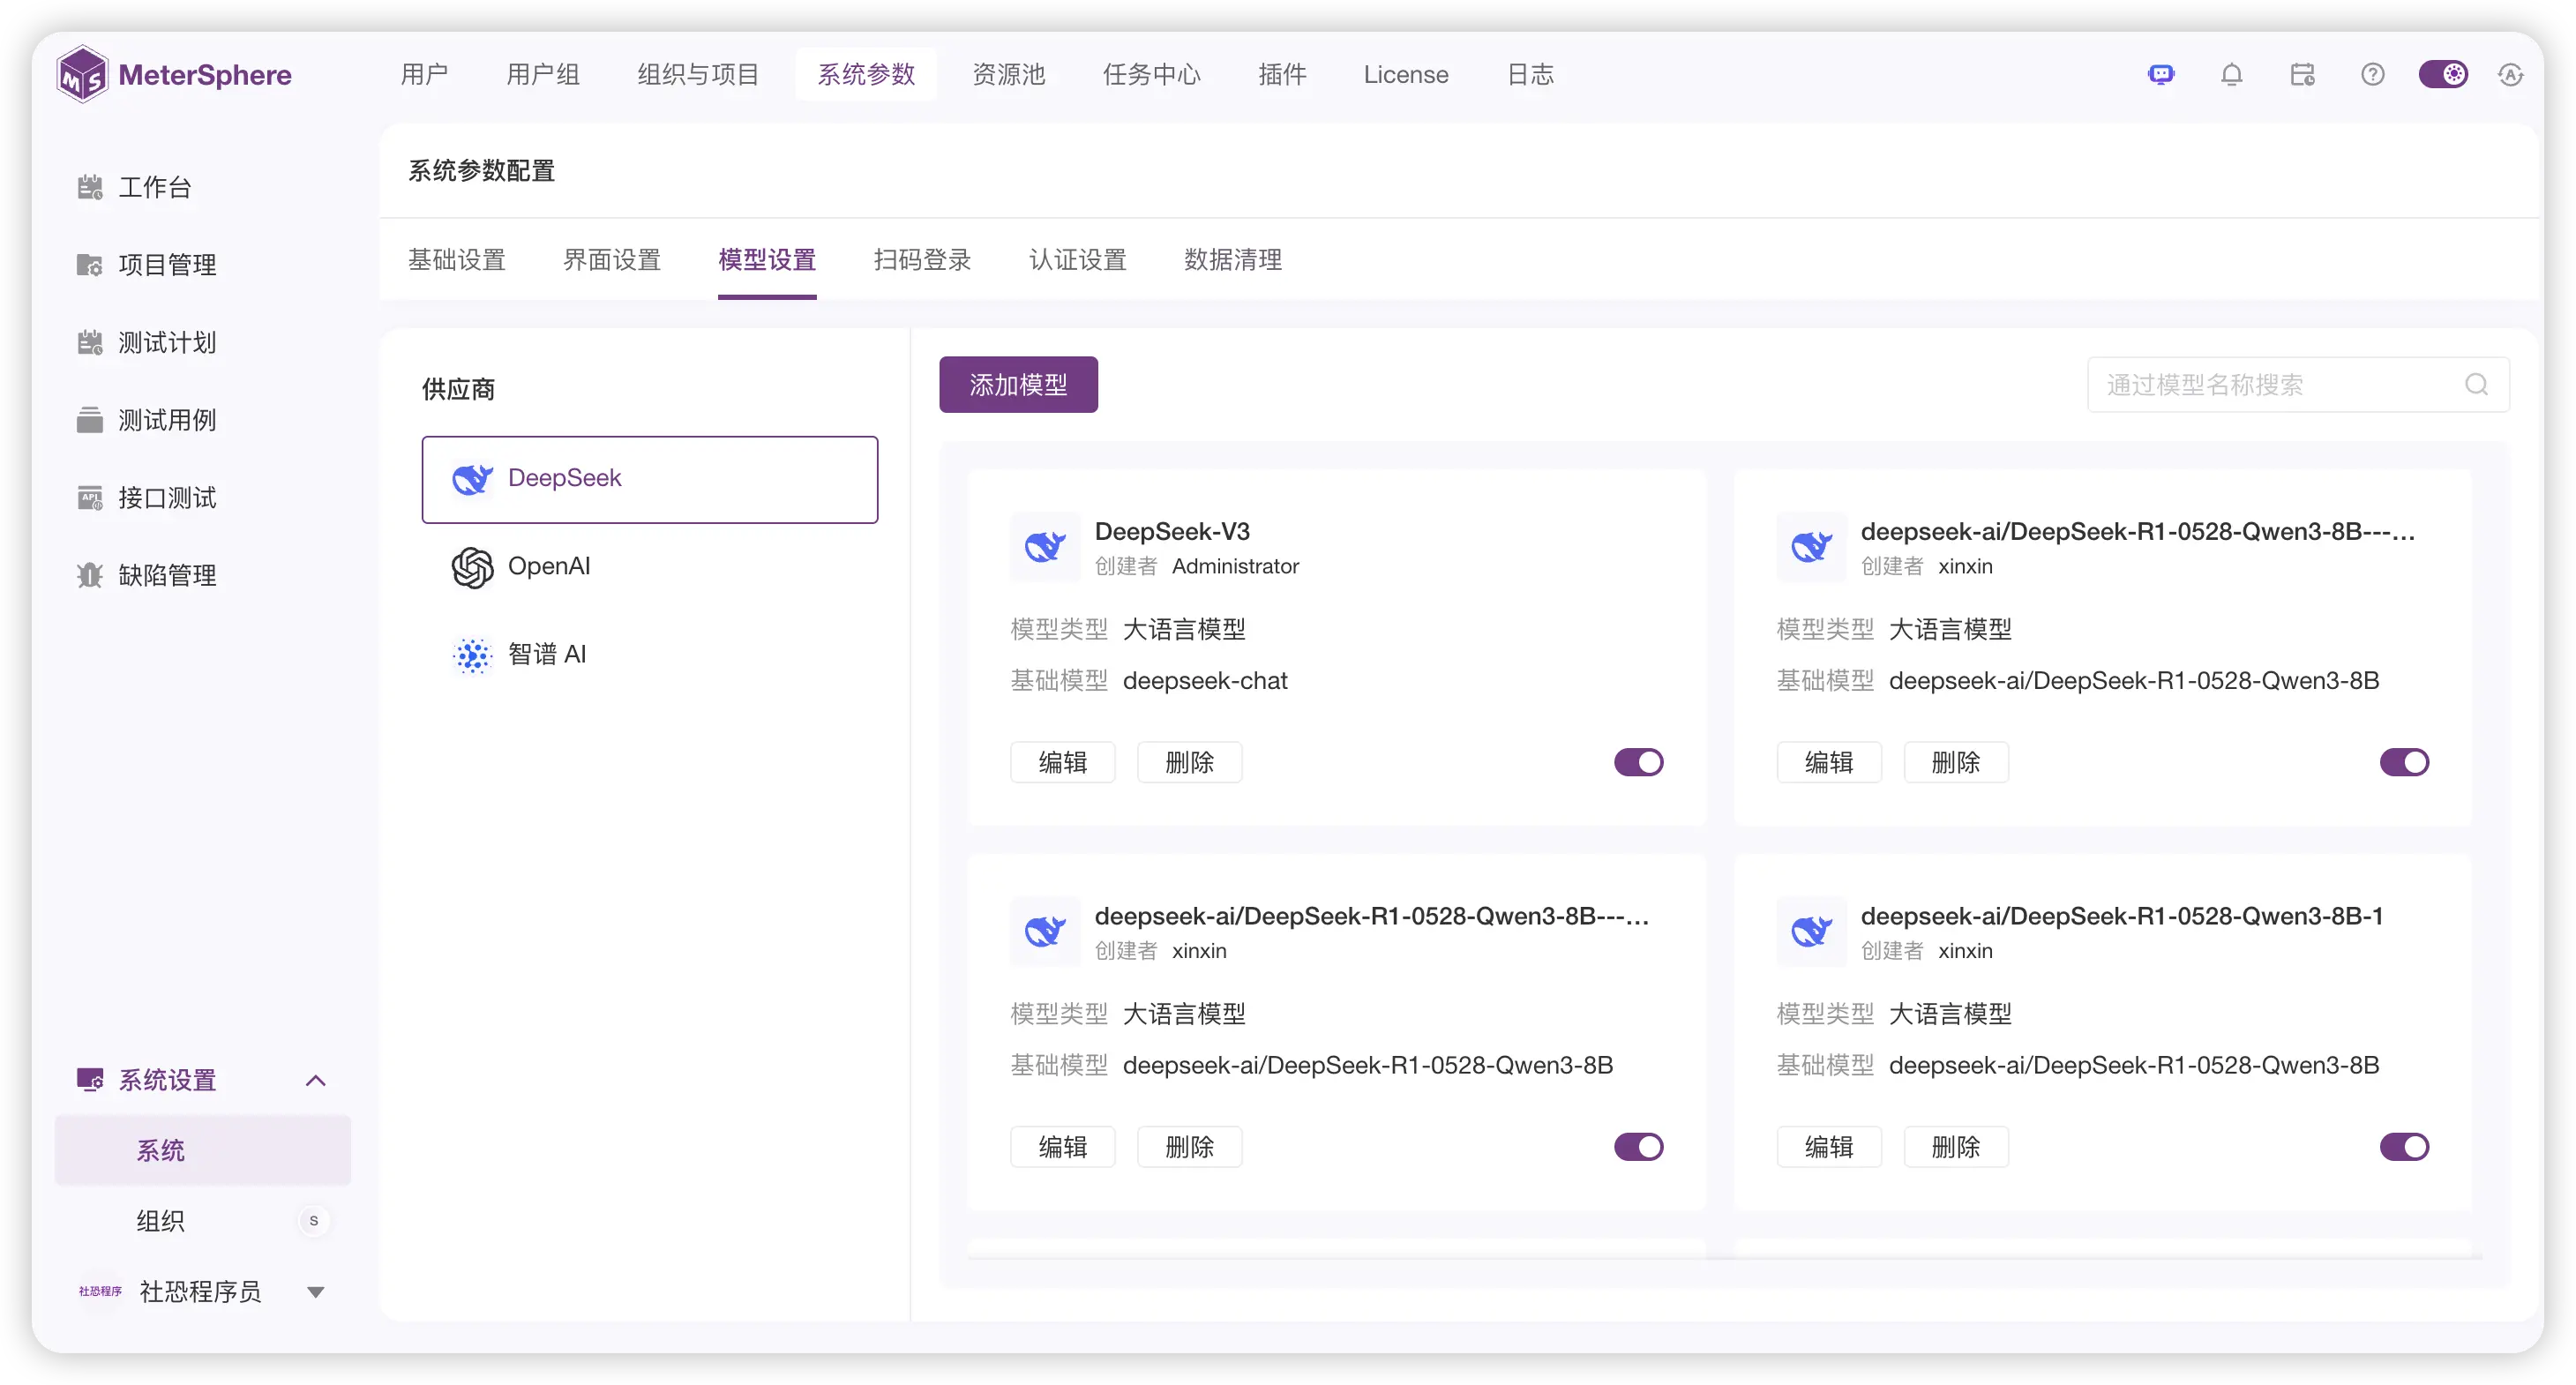Click the 智谱 AI supplier logo
2576x1385 pixels.
point(472,655)
